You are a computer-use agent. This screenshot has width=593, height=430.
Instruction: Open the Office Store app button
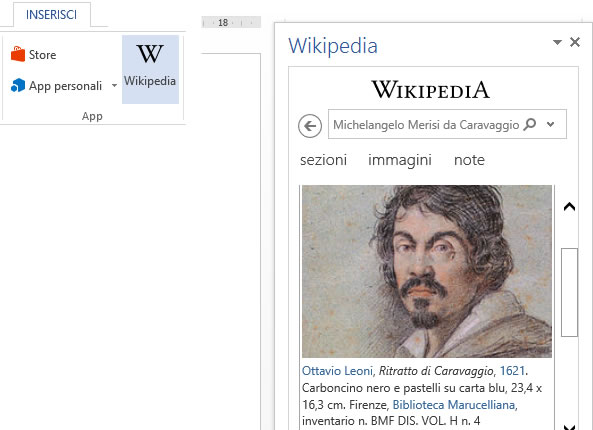[34, 54]
